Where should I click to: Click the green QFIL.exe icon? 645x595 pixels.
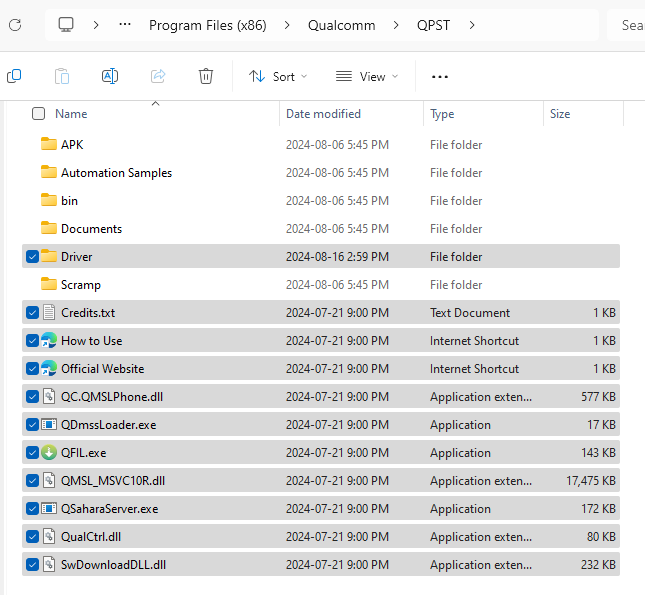click(x=49, y=452)
